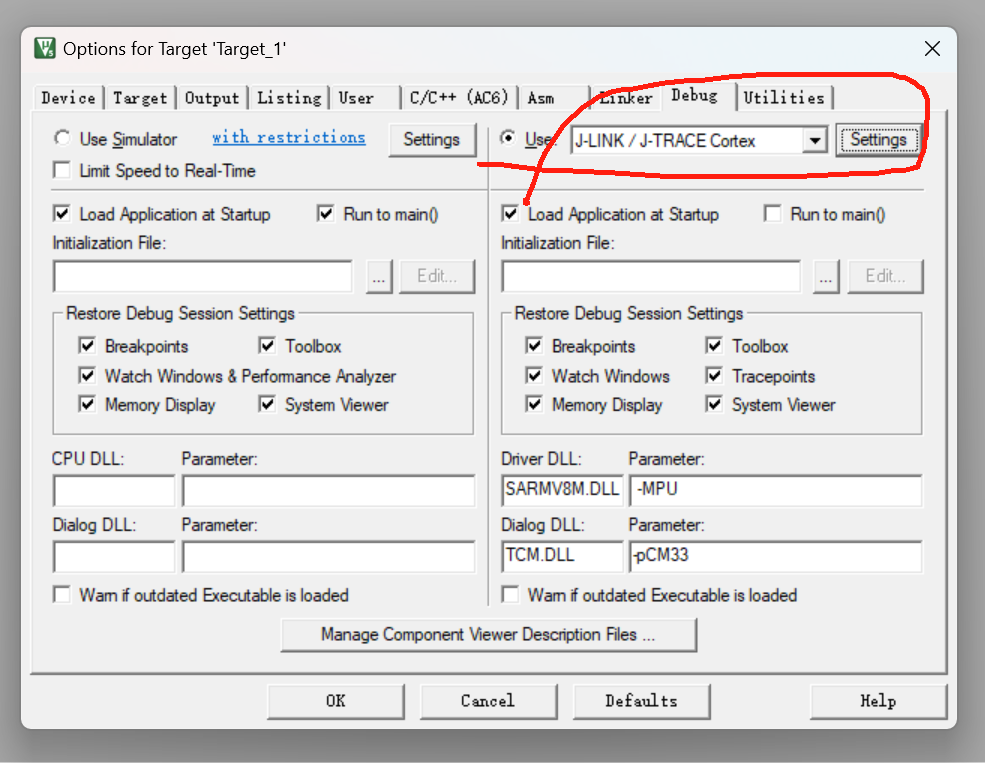Toggle simulator System Viewer checkbox
Screen dimensions: 985x763
coord(267,404)
